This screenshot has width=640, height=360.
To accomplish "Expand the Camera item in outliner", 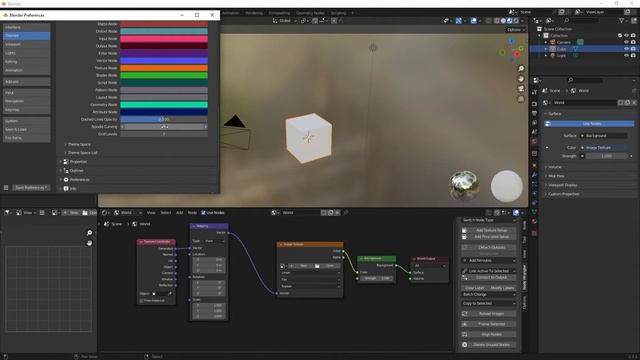I will click(546, 42).
